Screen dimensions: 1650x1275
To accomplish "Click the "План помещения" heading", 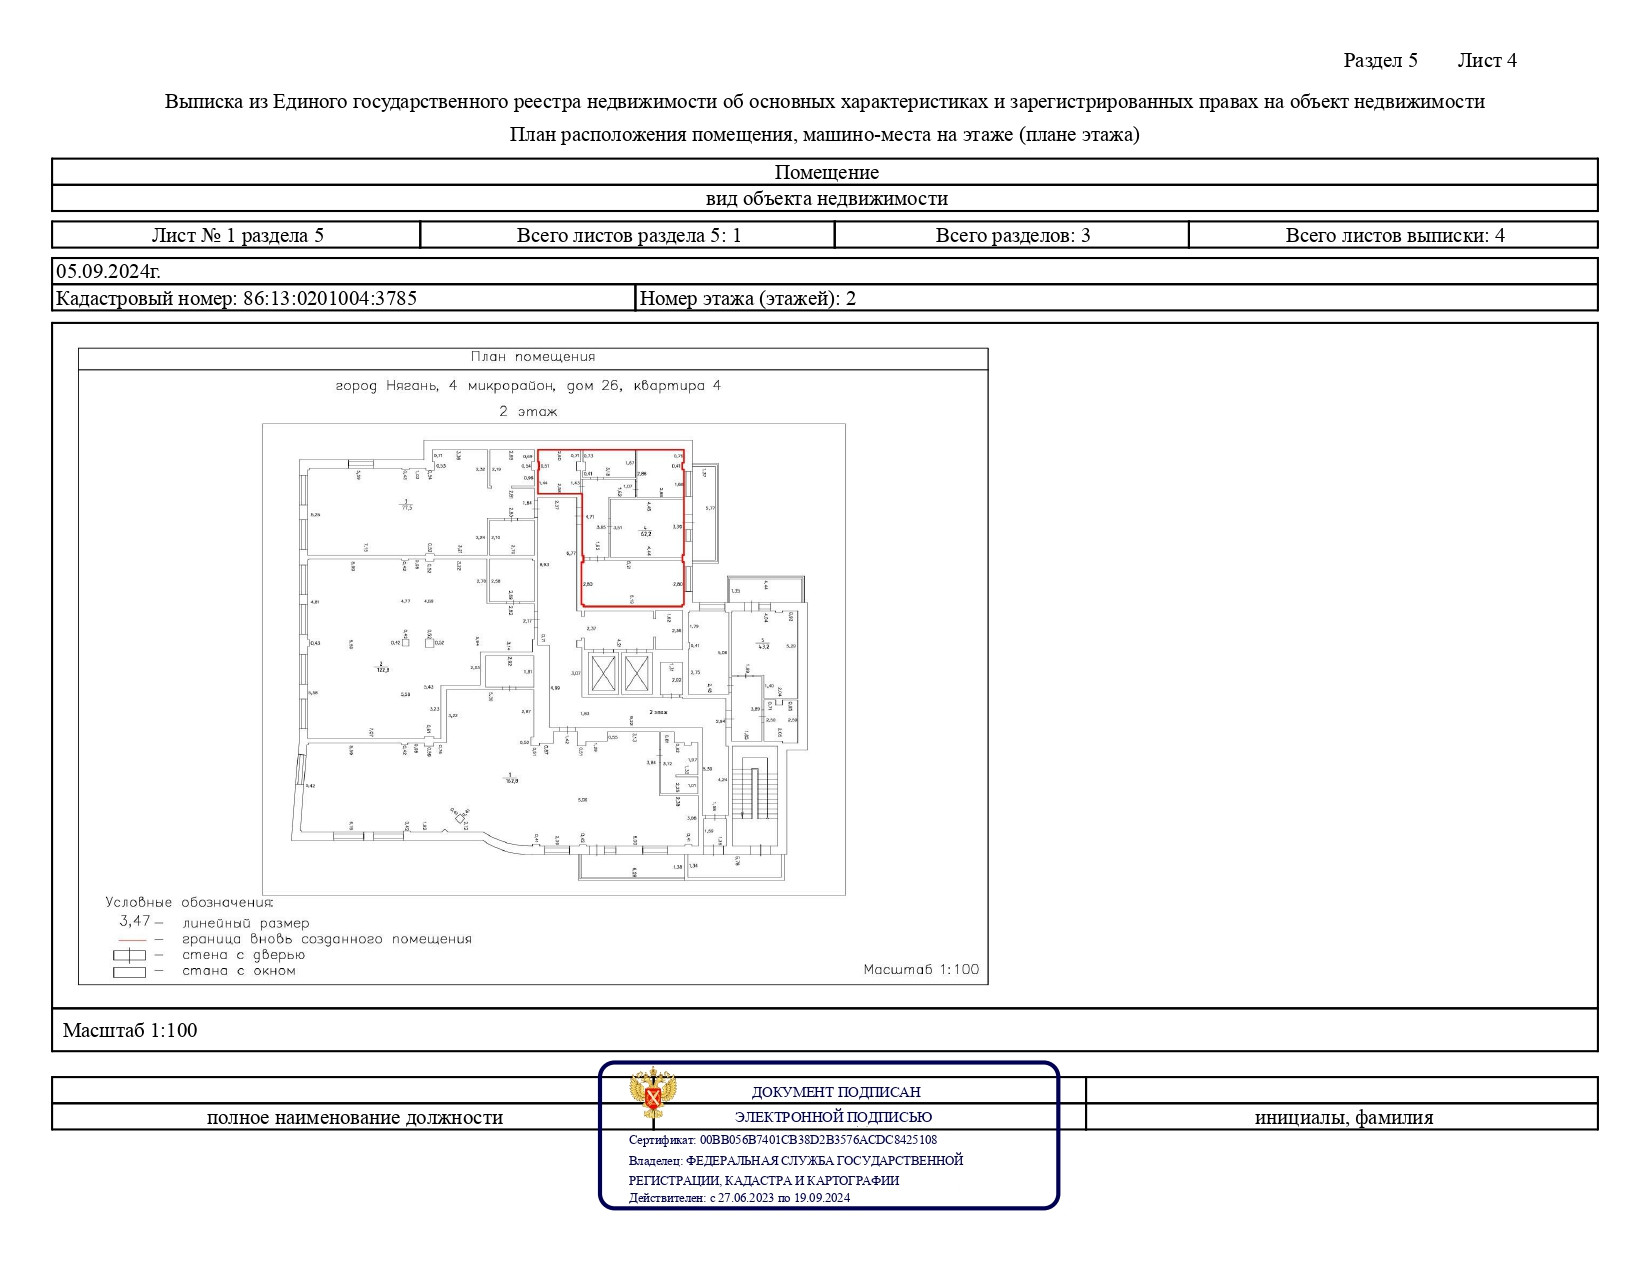I will pos(533,357).
